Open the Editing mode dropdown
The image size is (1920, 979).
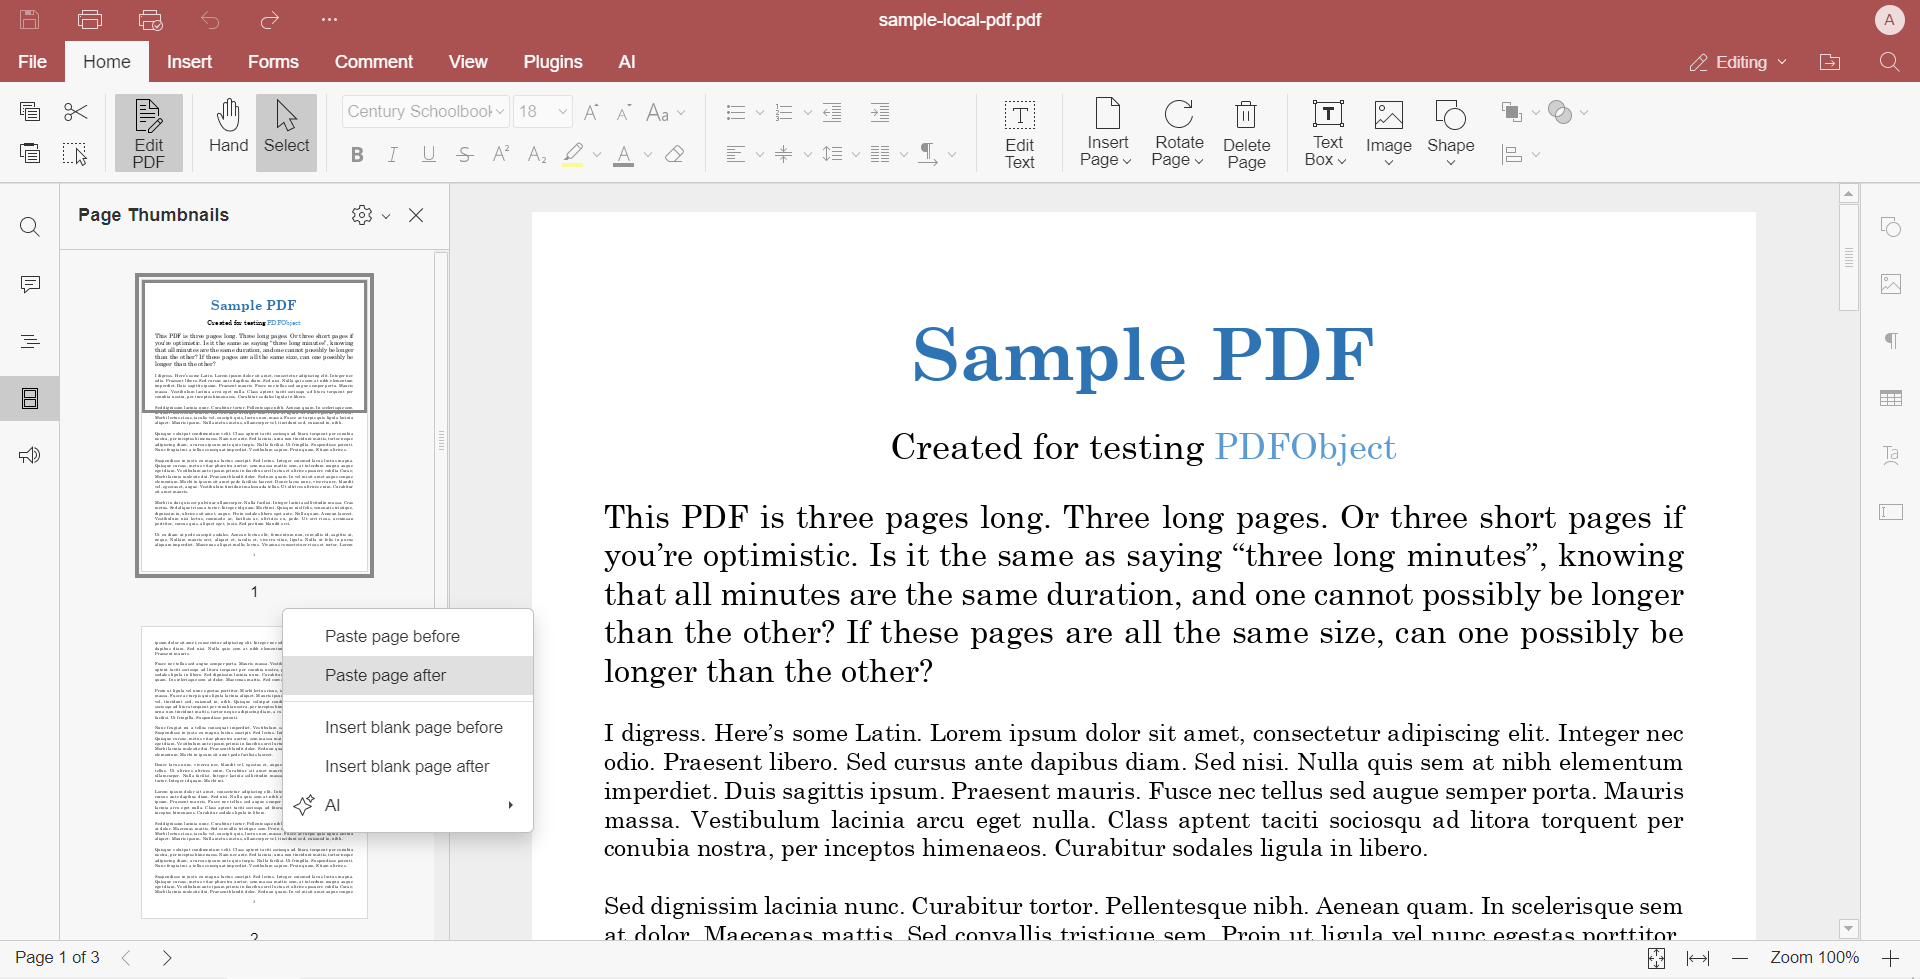tap(1738, 62)
